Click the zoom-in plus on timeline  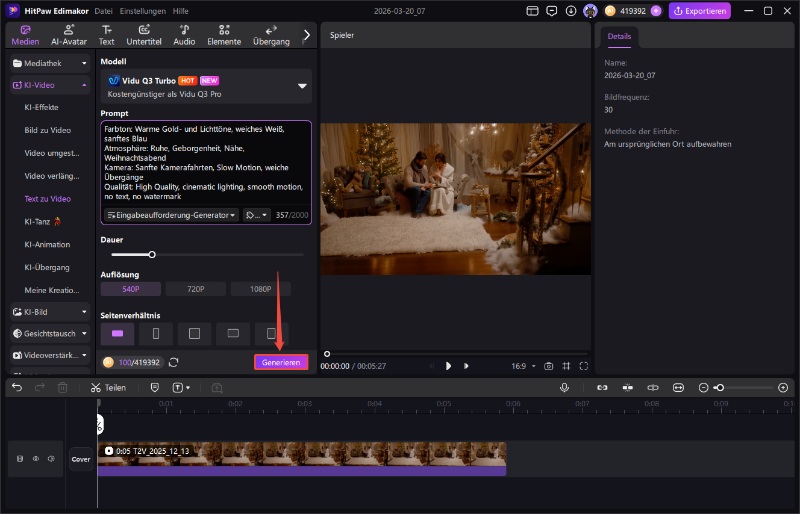[783, 387]
